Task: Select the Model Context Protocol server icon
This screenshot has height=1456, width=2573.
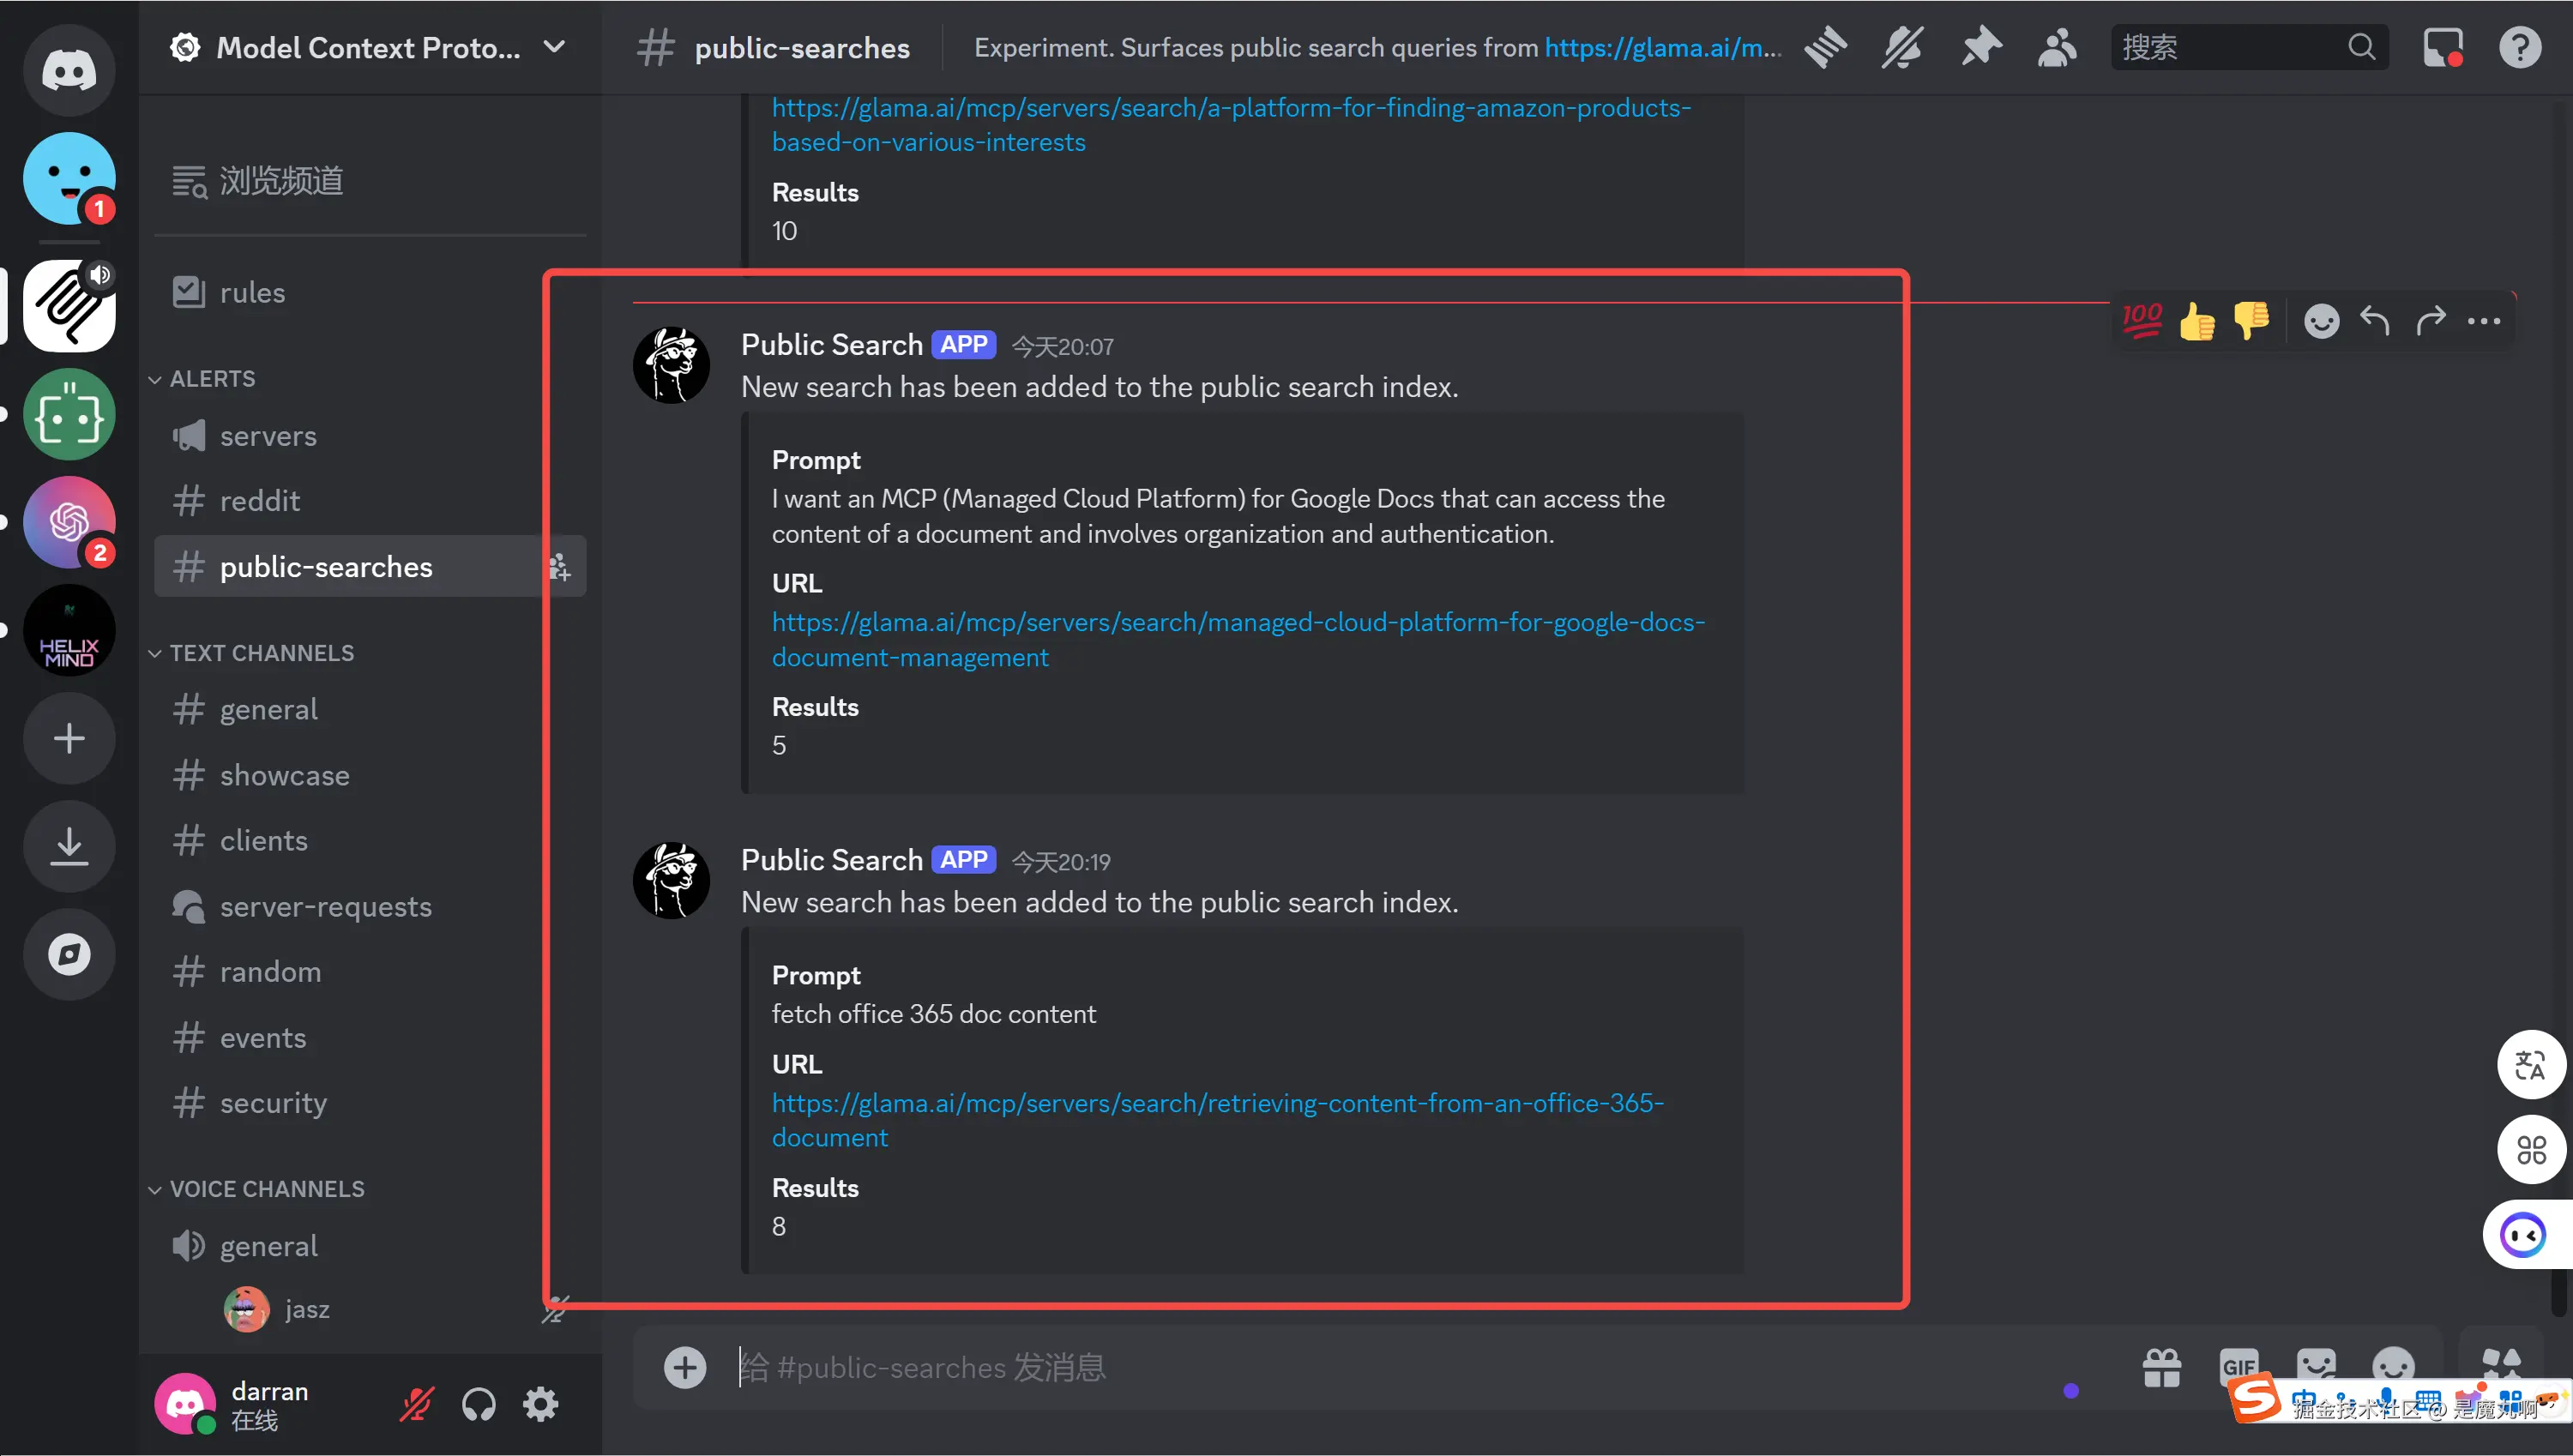Action: click(69, 306)
